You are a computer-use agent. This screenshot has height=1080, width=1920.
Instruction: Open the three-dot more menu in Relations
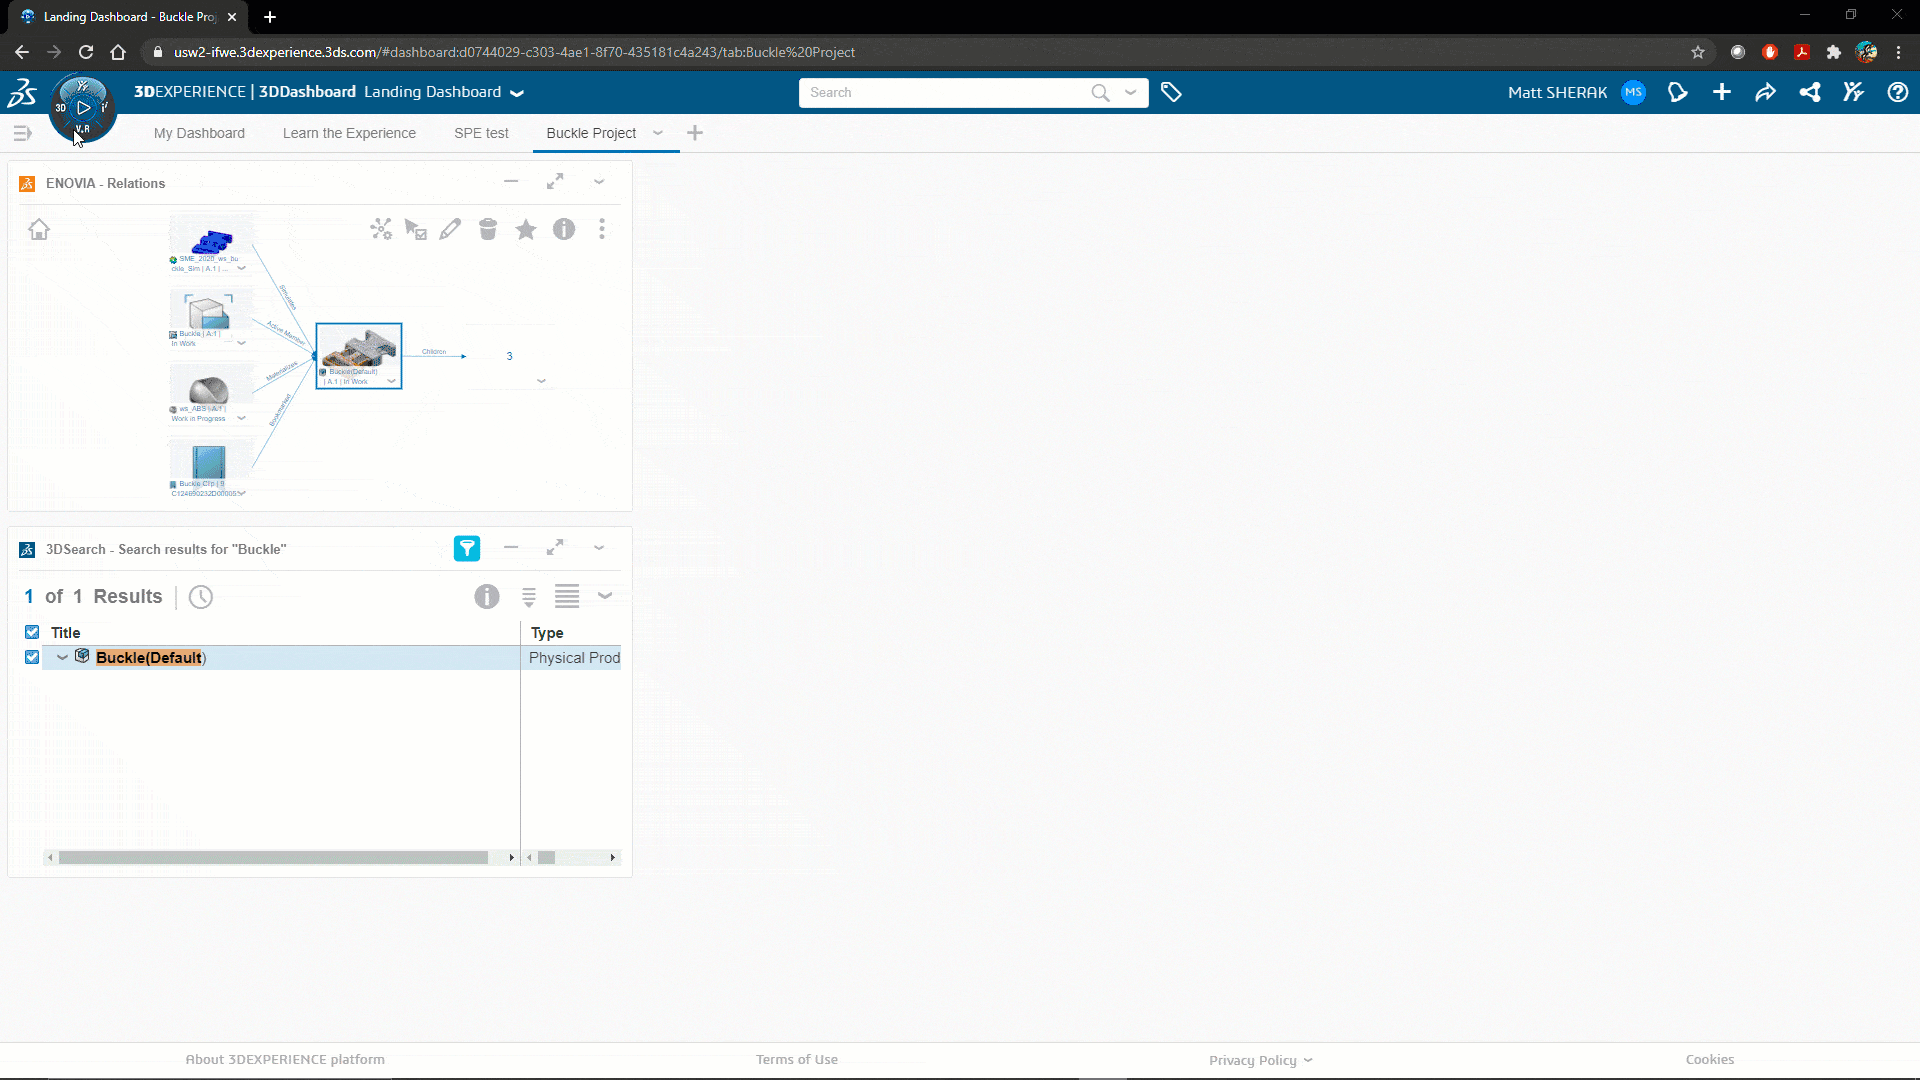(x=602, y=229)
